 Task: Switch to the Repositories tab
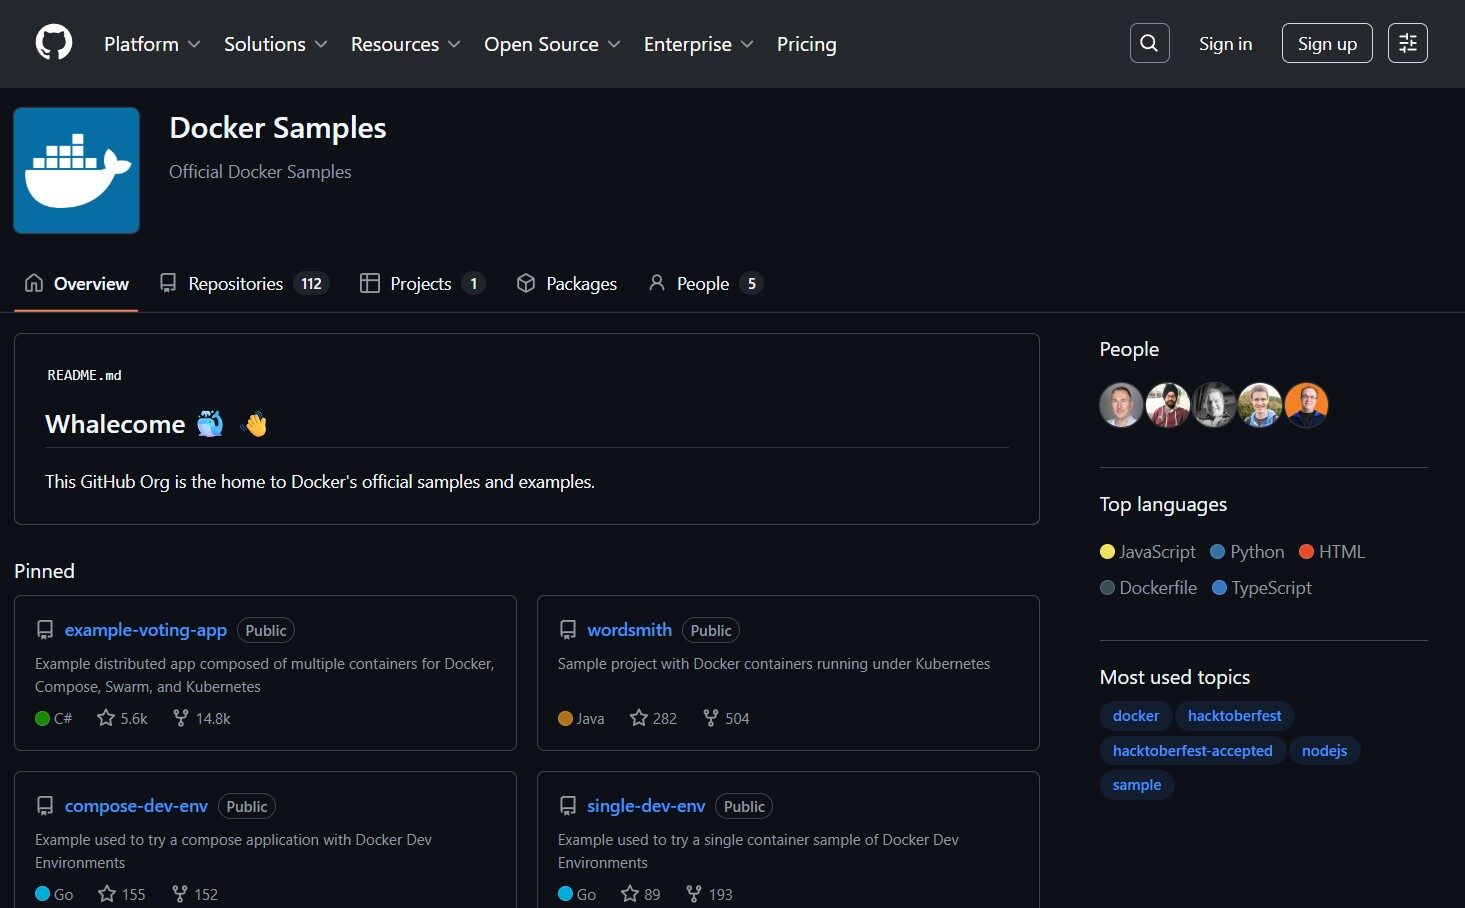coord(244,284)
